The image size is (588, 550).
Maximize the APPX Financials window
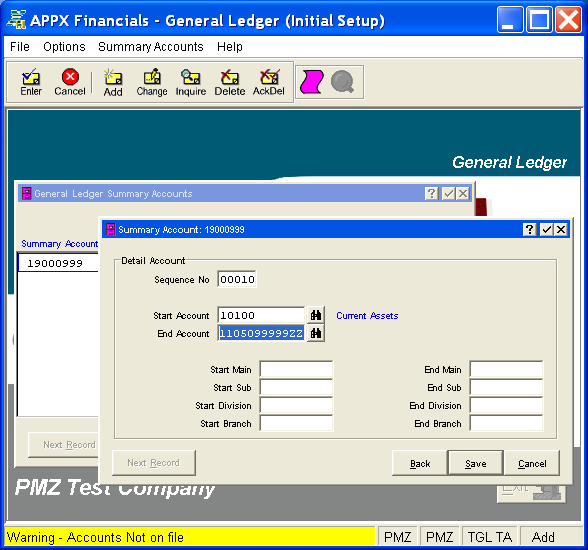[x=539, y=19]
